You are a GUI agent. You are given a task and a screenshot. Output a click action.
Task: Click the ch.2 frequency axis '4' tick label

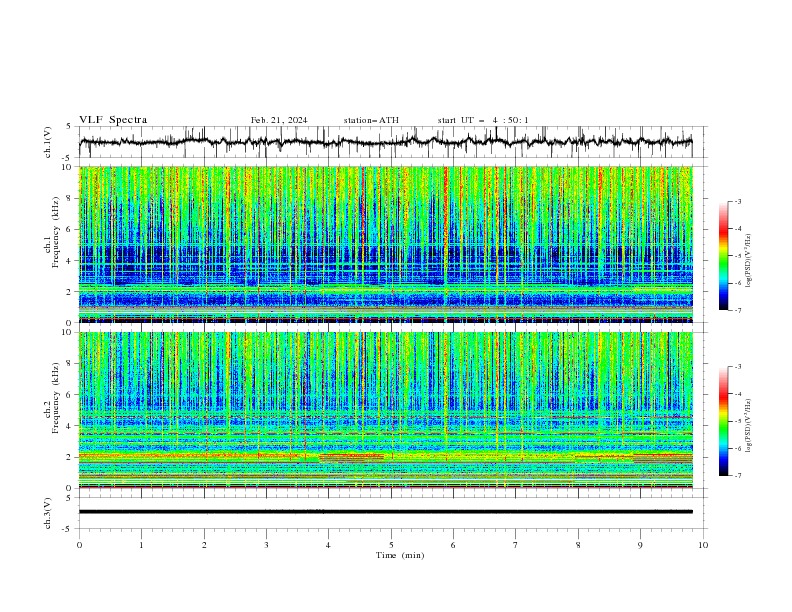[x=70, y=426]
